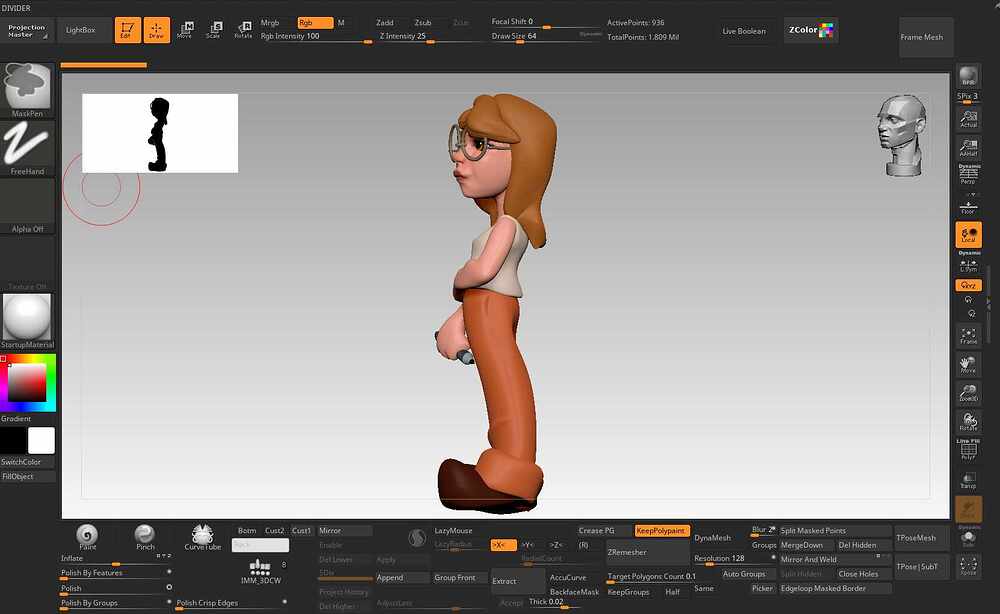Toggle Local transformations button
The height and width of the screenshot is (614, 1000).
(968, 235)
